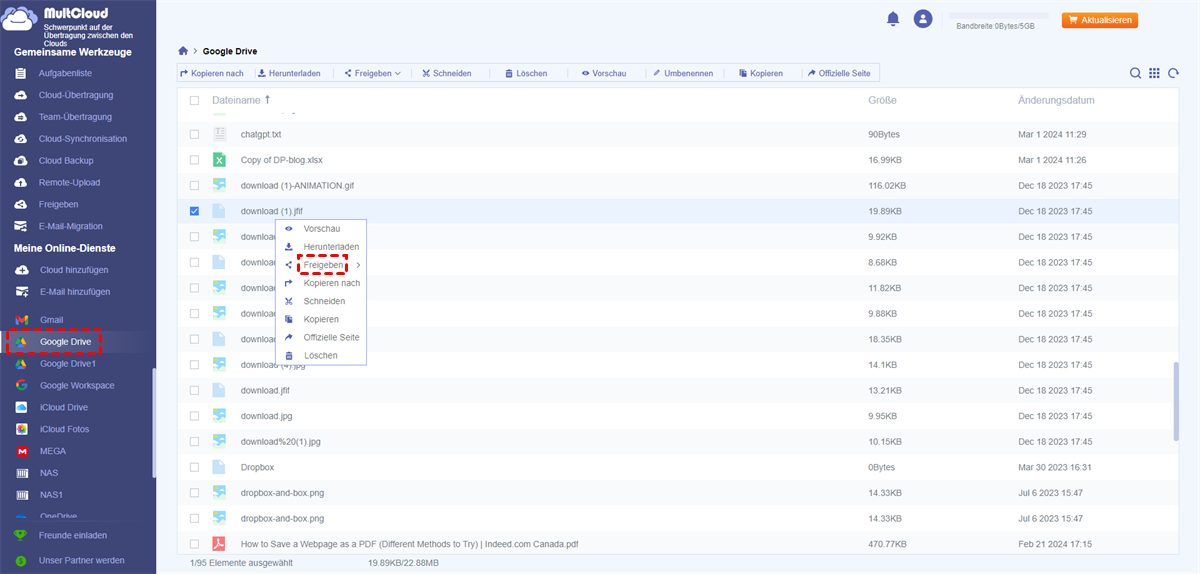The image size is (1200, 574).
Task: Choose Kopieren in the context menu
Action: 321,319
